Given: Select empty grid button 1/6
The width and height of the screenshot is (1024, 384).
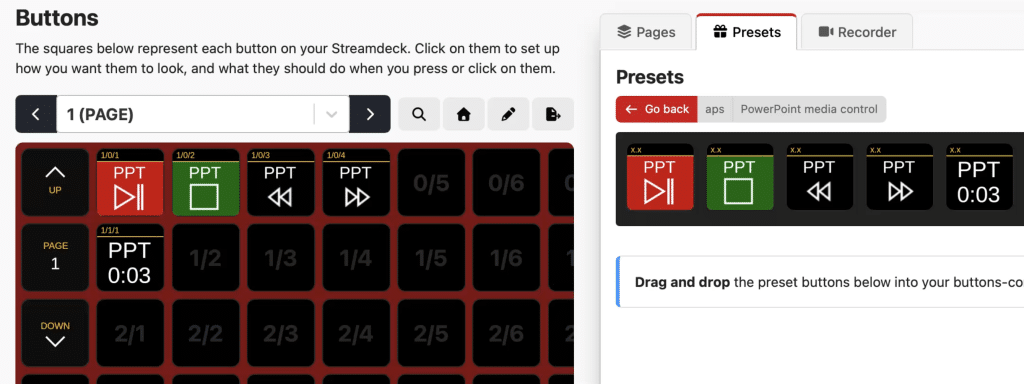Looking at the screenshot, I should (x=506, y=257).
